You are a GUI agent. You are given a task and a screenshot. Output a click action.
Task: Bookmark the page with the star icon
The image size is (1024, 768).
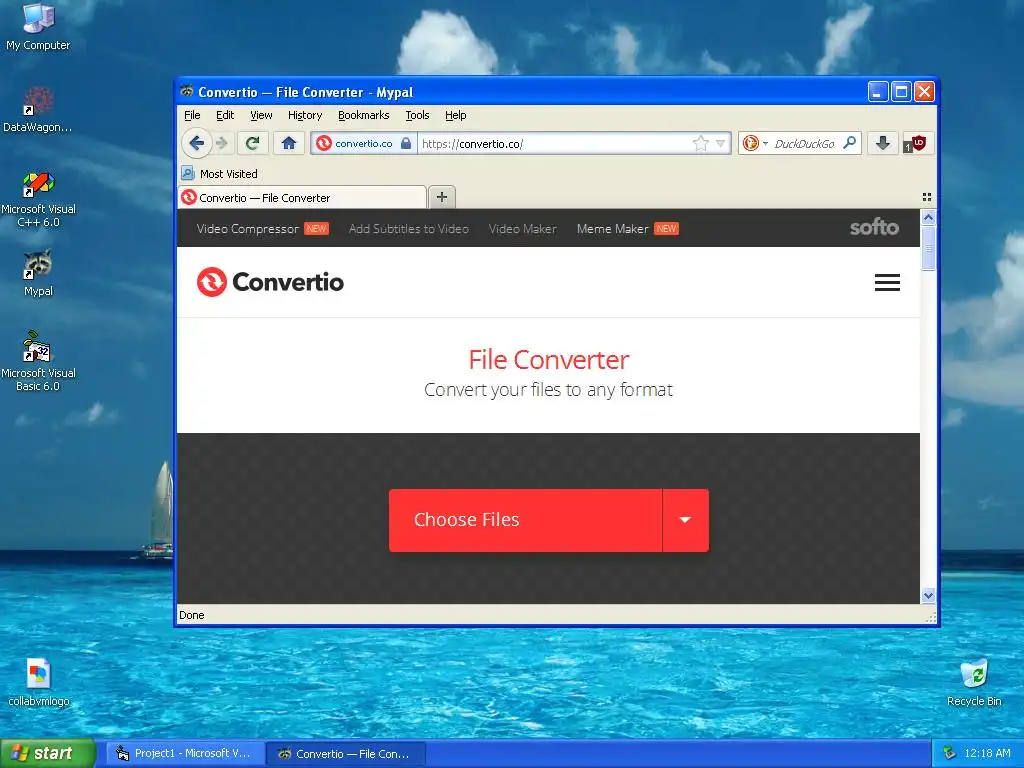tap(700, 143)
